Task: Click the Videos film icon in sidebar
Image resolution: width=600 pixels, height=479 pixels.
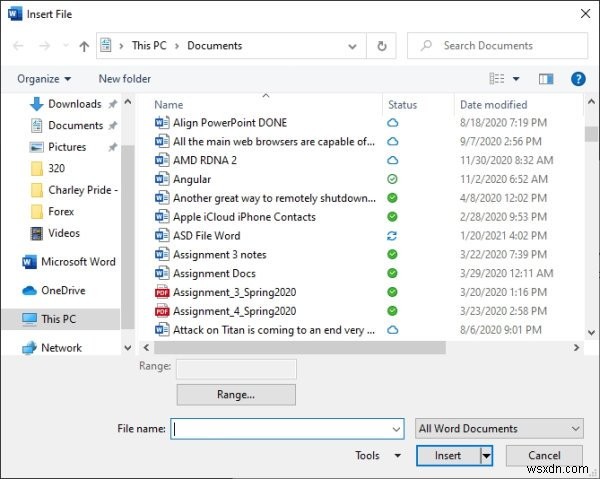Action: 36,233
